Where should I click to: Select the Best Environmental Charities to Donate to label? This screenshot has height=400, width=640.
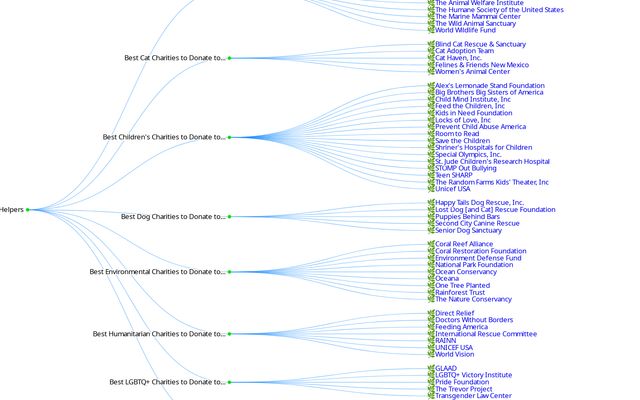157,271
